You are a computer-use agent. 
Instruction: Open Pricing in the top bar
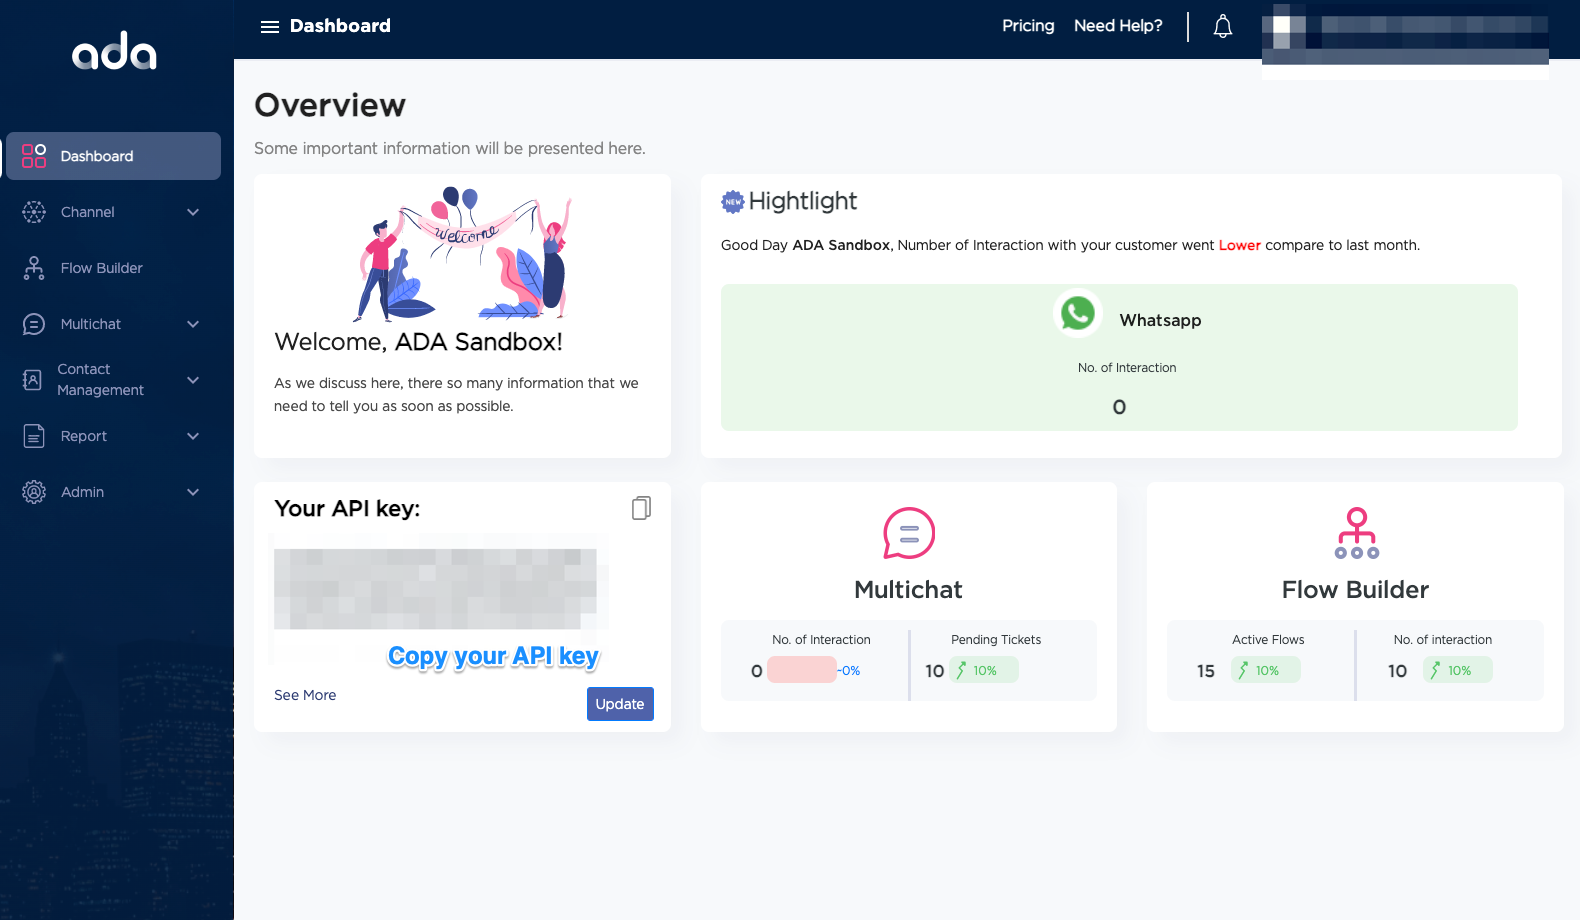1027,26
